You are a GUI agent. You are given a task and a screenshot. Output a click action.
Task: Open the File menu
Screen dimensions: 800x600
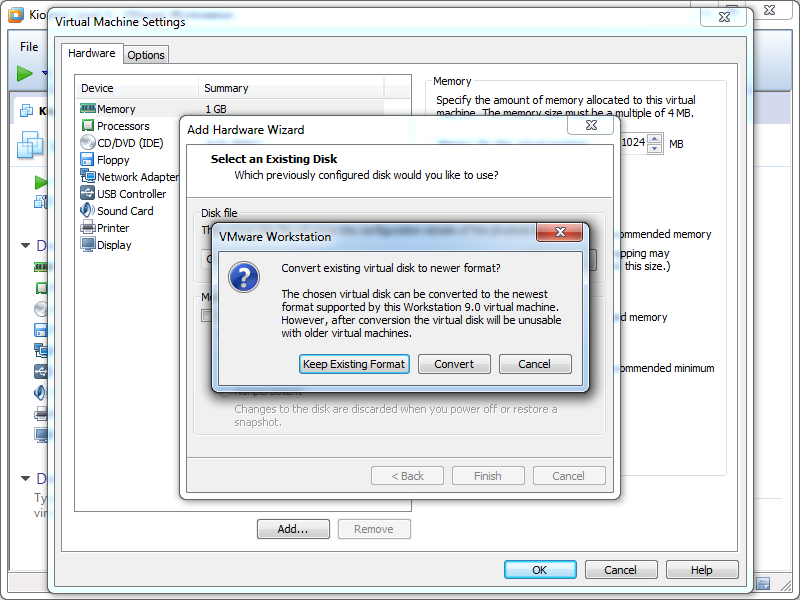pos(29,46)
